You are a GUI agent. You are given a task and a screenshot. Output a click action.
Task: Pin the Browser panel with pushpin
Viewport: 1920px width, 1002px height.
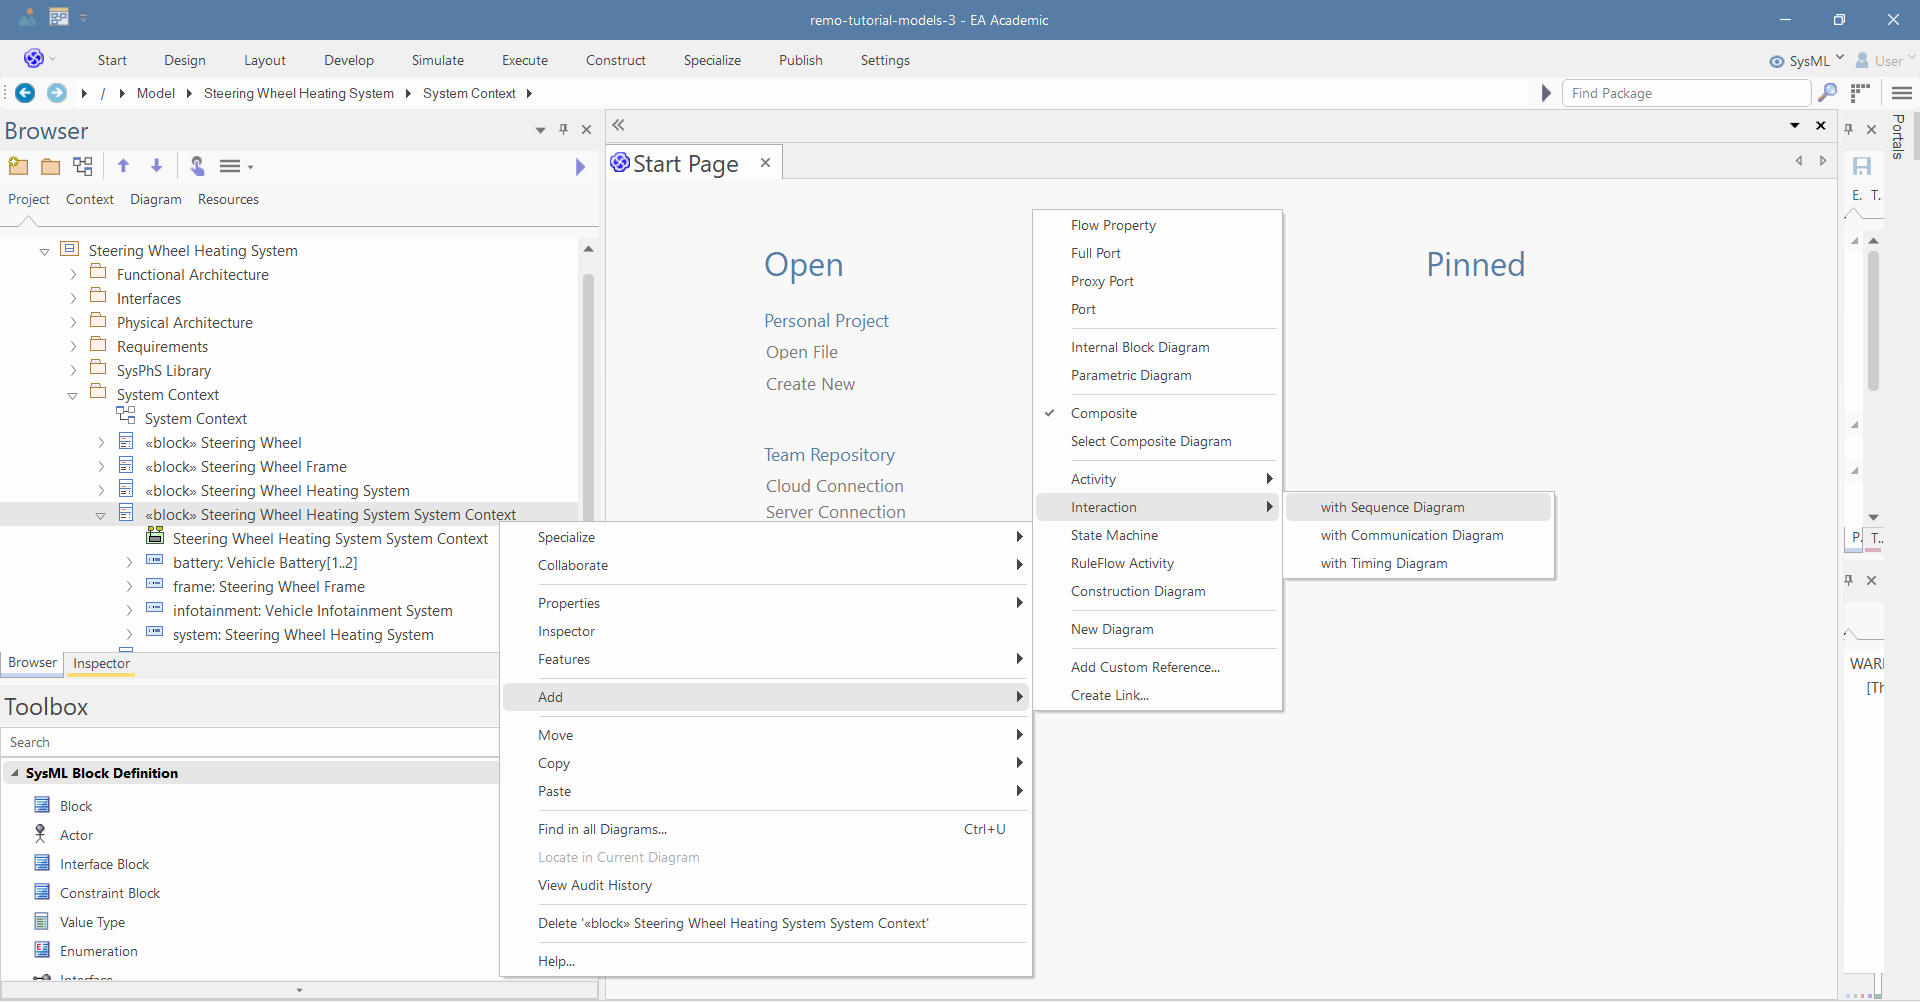click(x=563, y=130)
